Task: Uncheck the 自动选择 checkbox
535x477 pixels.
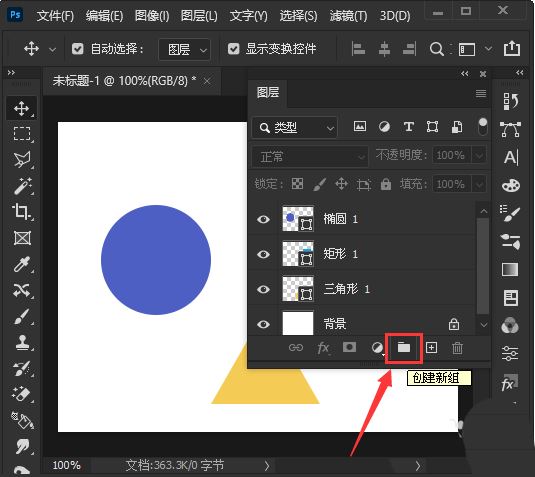Action: pyautogui.click(x=77, y=49)
